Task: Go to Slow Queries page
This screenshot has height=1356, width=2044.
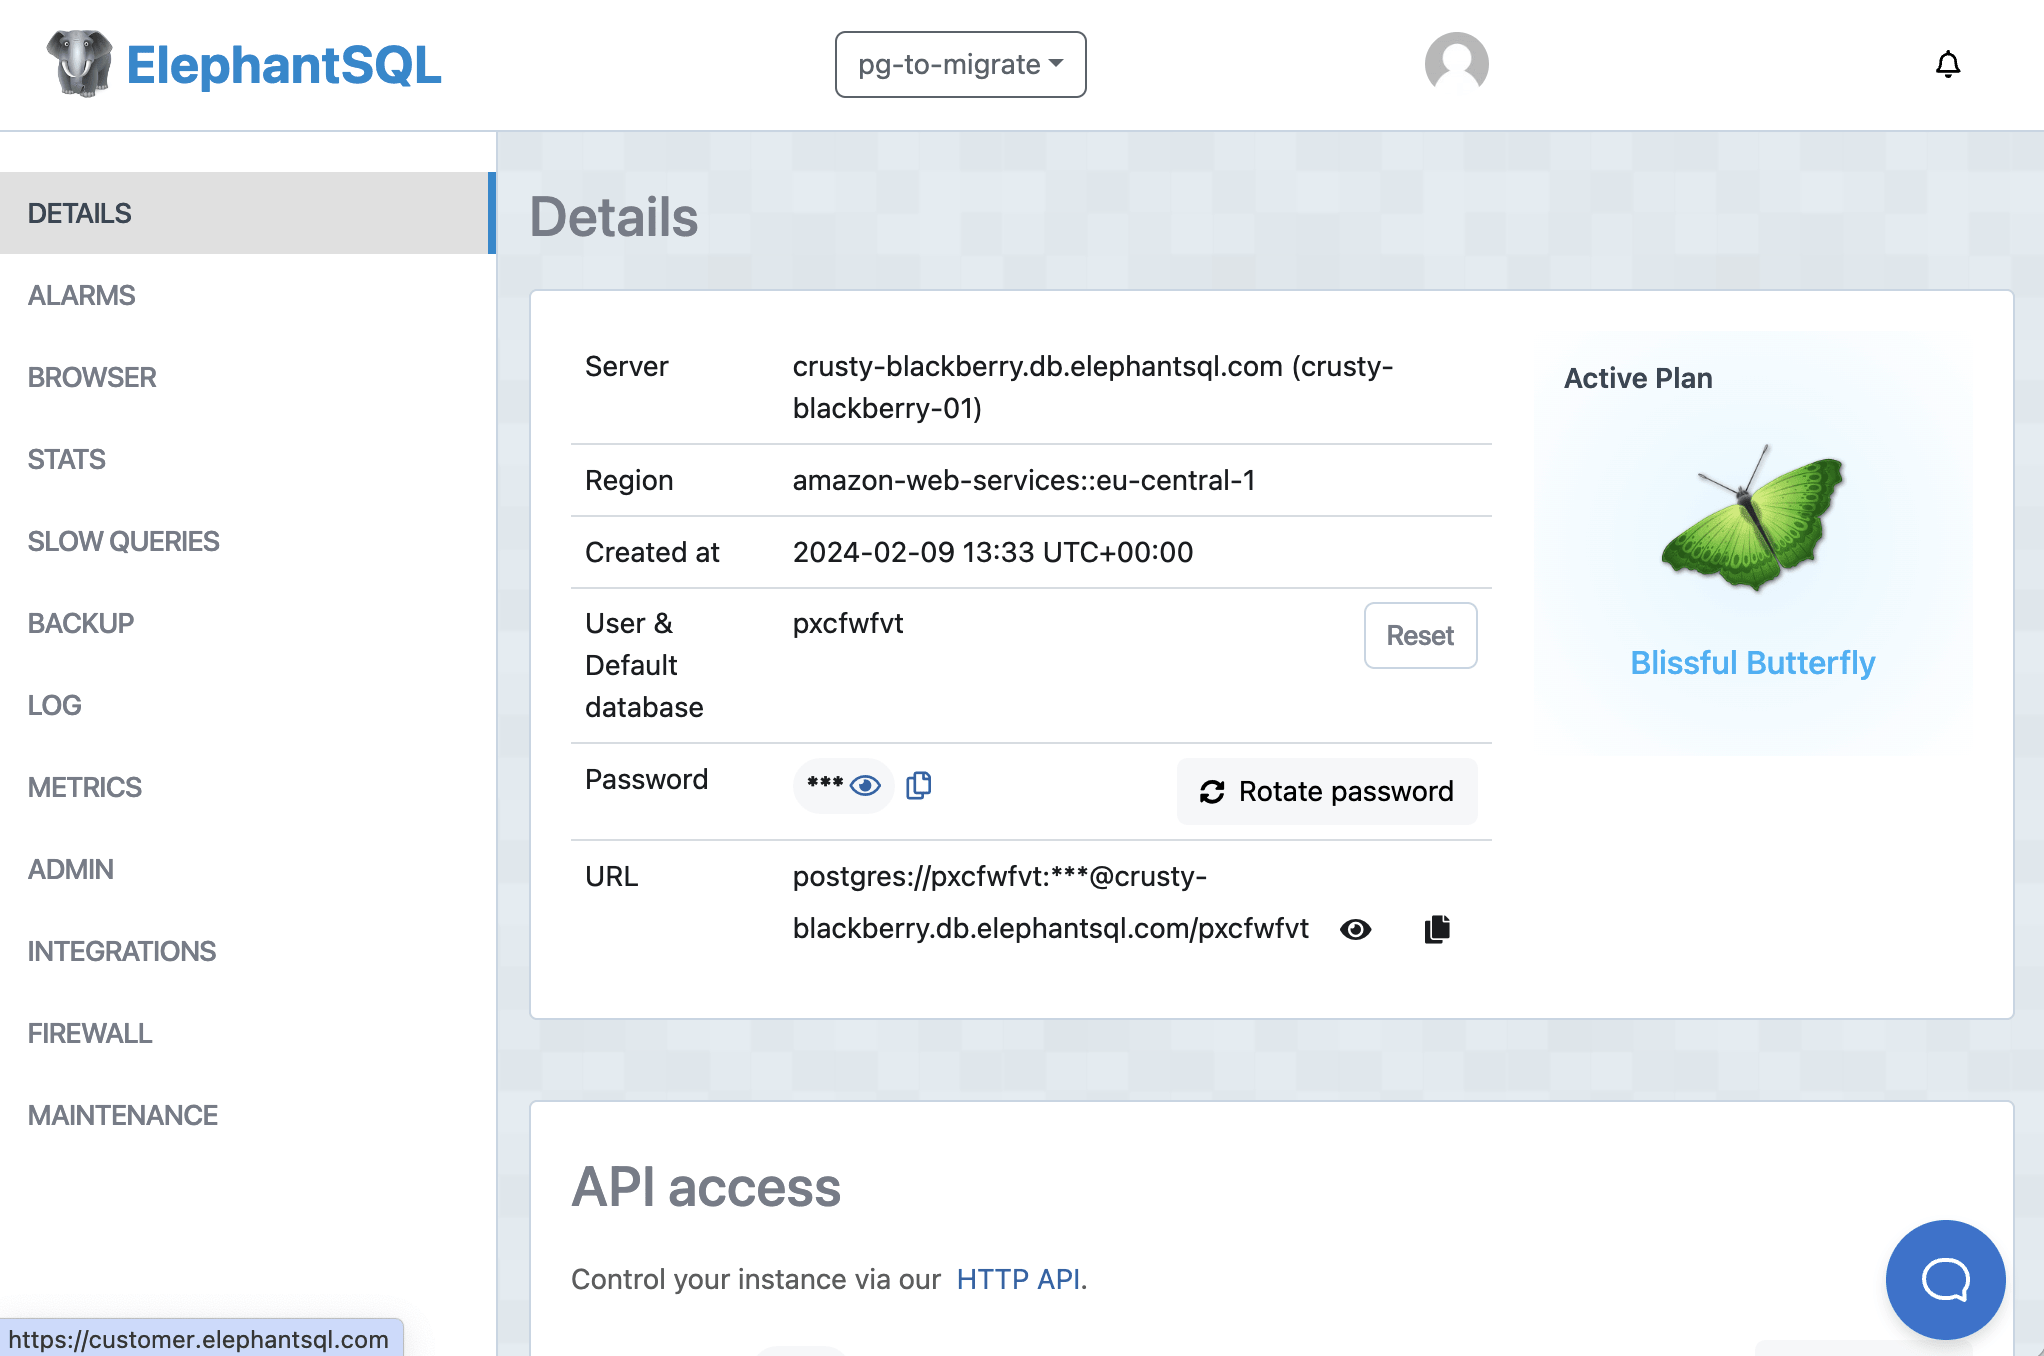Action: tap(123, 541)
